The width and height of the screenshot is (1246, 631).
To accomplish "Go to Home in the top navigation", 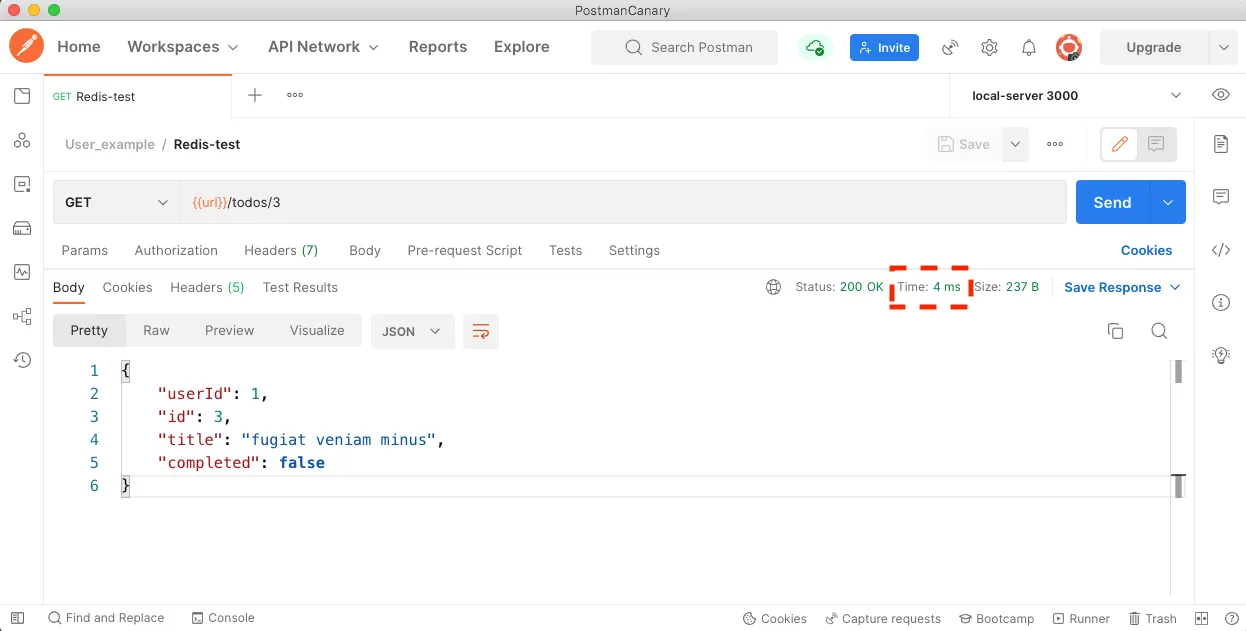I will pos(79,47).
